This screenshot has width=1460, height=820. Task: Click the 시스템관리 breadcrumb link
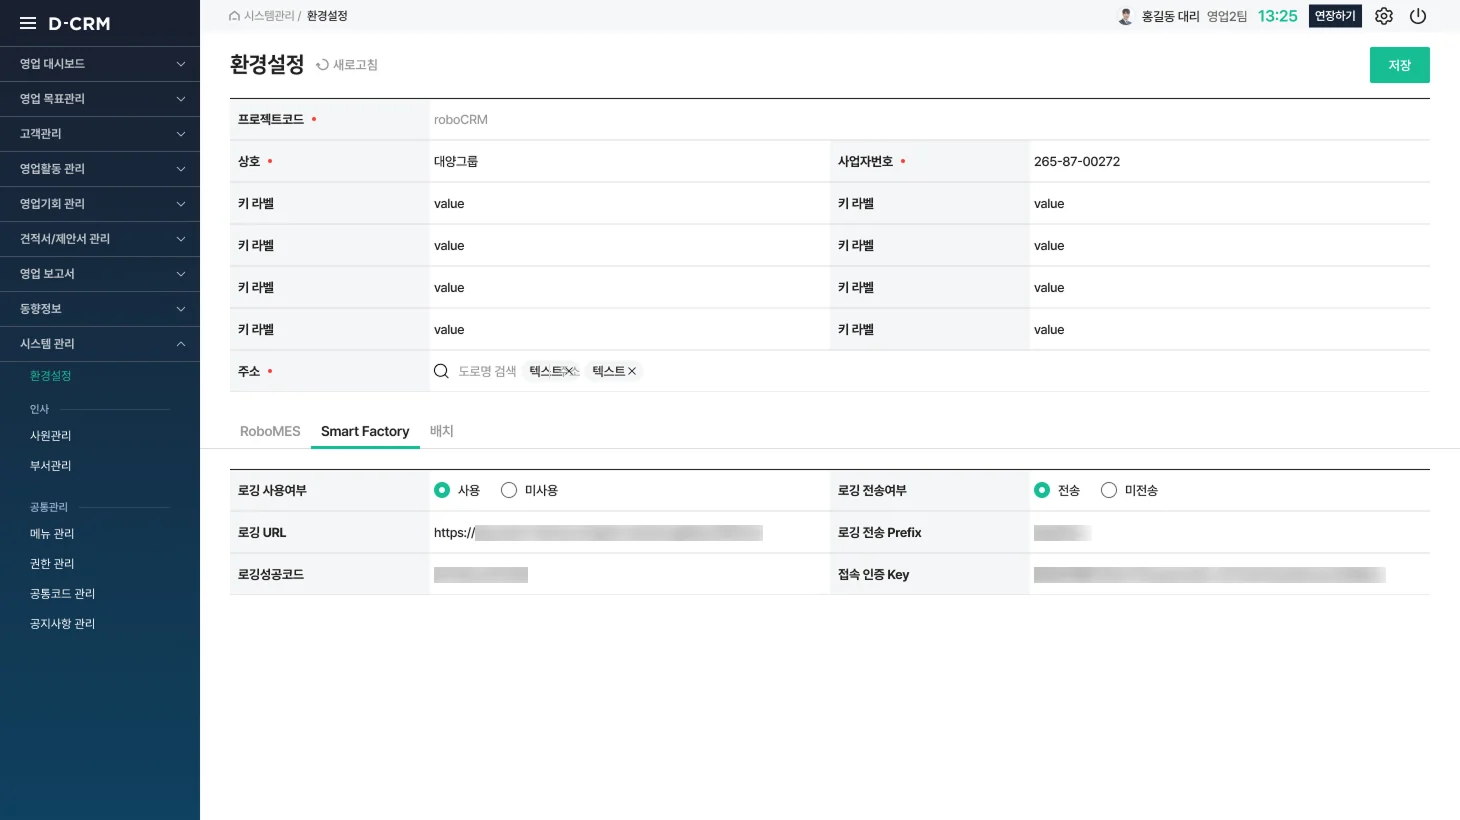point(269,16)
